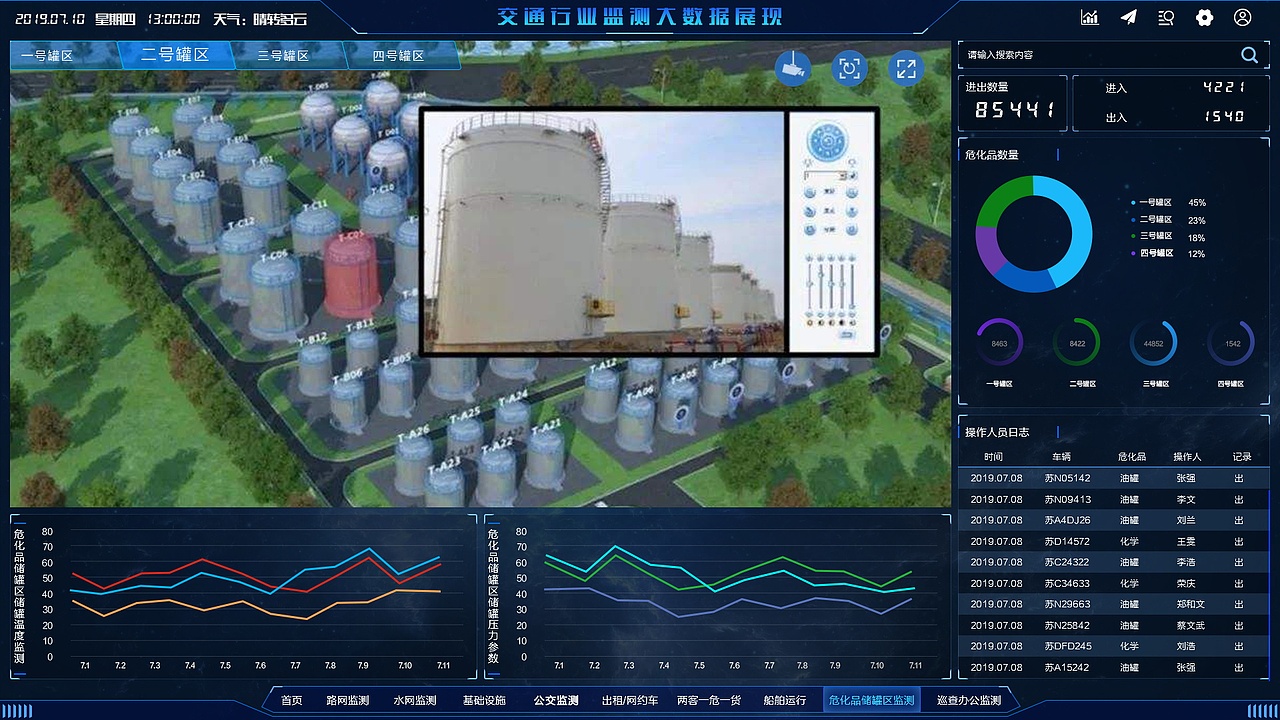
Task: Click log row with vehicle 苏DFD245
Action: tap(1113, 646)
